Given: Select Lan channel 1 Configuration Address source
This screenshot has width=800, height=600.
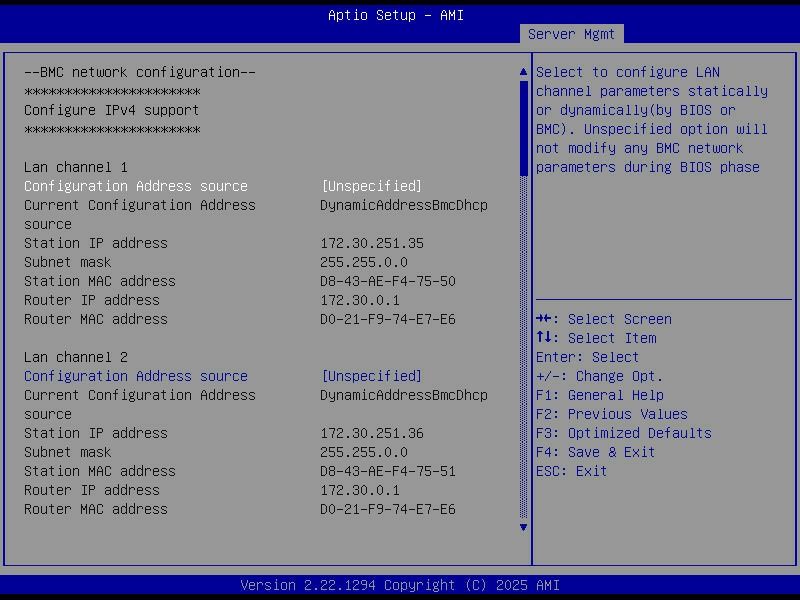Looking at the screenshot, I should click(136, 186).
